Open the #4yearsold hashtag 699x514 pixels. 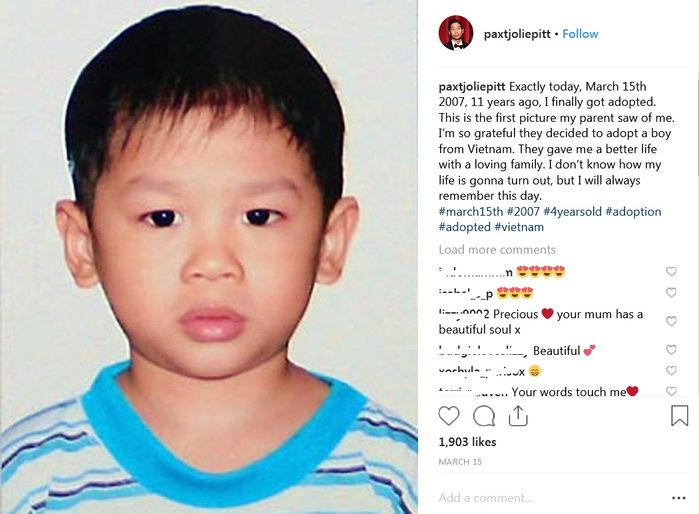point(572,211)
